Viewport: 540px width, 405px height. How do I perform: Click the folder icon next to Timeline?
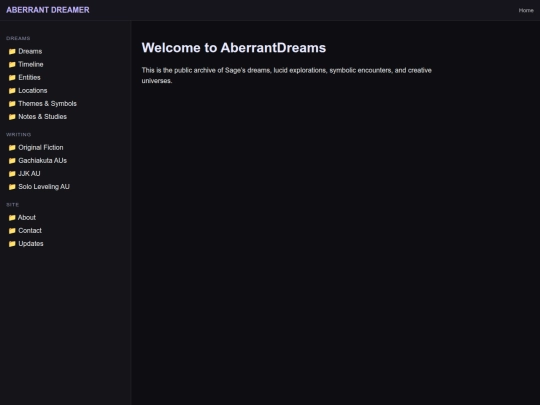[x=12, y=64]
